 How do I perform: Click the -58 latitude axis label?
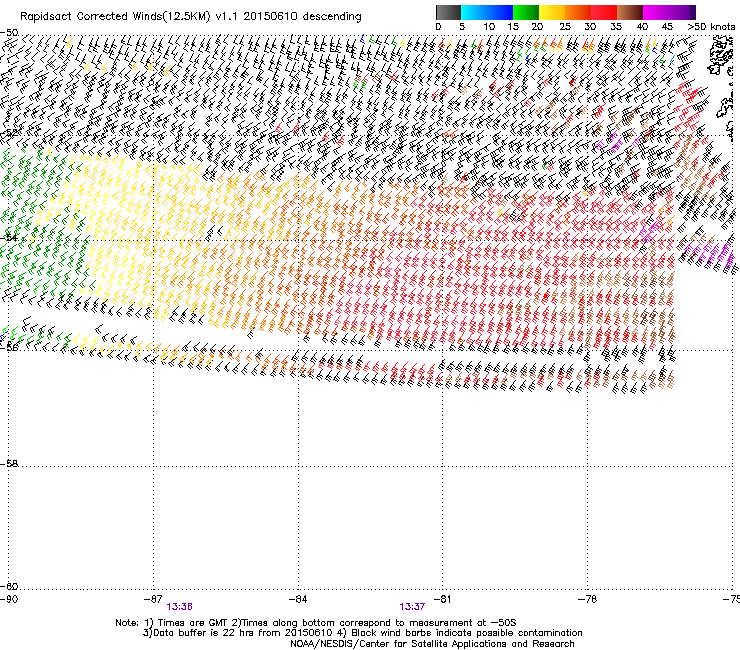9,464
